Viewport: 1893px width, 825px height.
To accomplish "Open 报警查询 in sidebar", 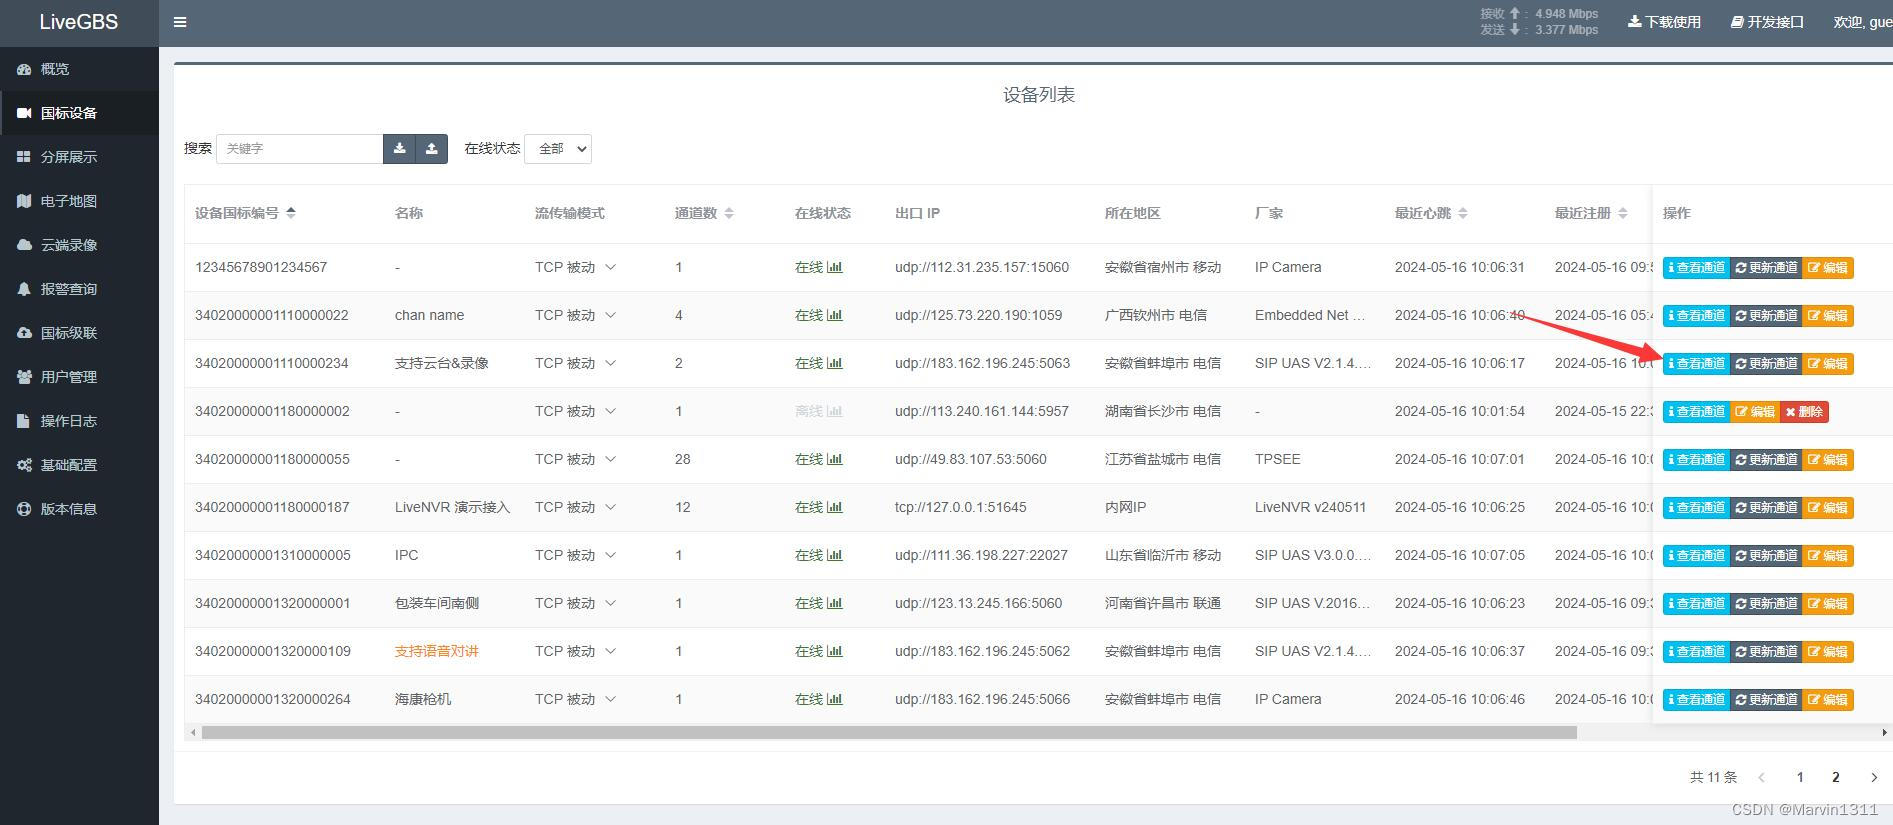I will click(x=79, y=289).
